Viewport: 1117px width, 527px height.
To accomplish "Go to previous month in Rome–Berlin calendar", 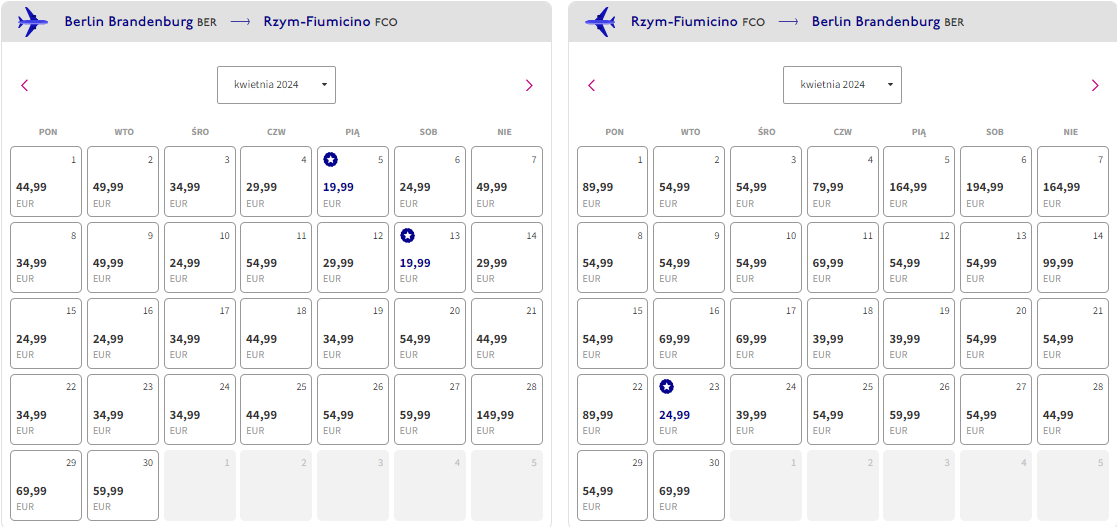I will click(x=591, y=85).
